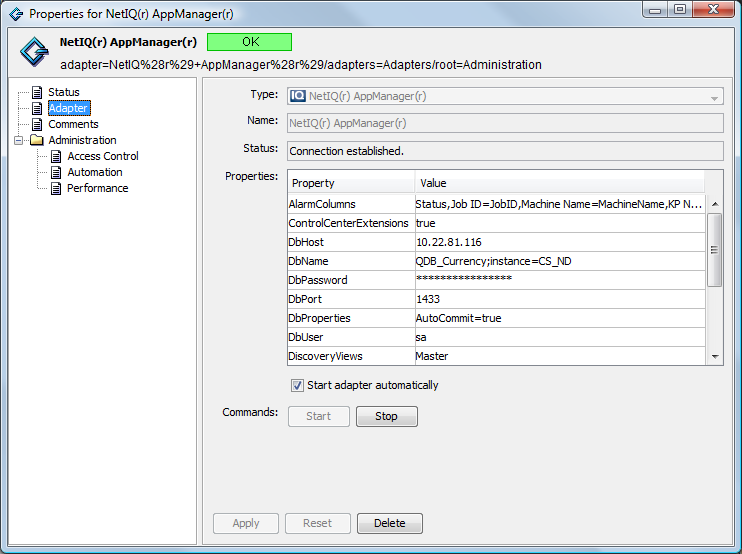Screen dimensions: 742x554
Task: Click the properties table scroll up arrow
Action: 715,204
